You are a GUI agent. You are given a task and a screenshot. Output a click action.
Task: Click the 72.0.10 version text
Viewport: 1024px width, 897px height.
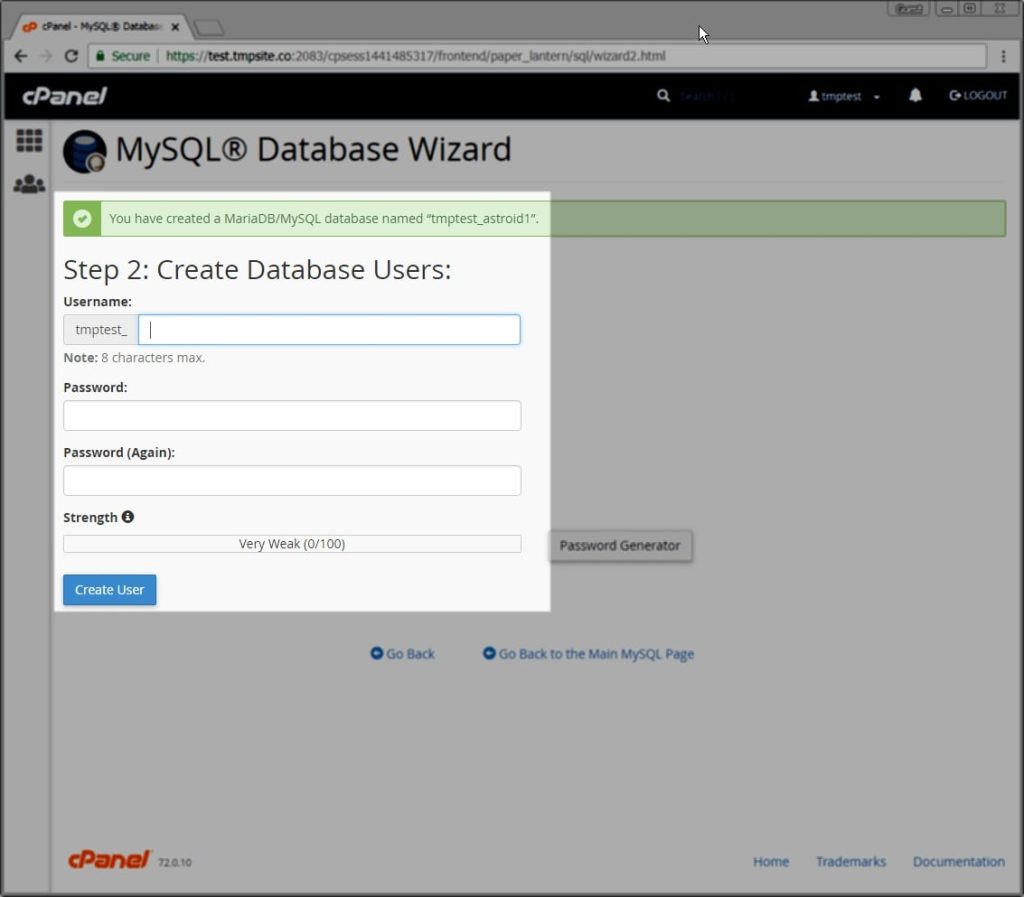175,862
